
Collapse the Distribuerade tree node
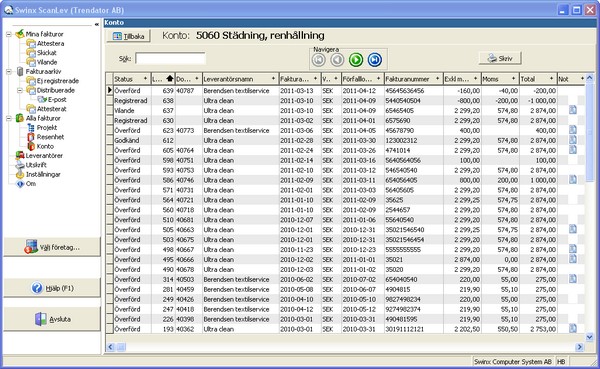(20, 90)
